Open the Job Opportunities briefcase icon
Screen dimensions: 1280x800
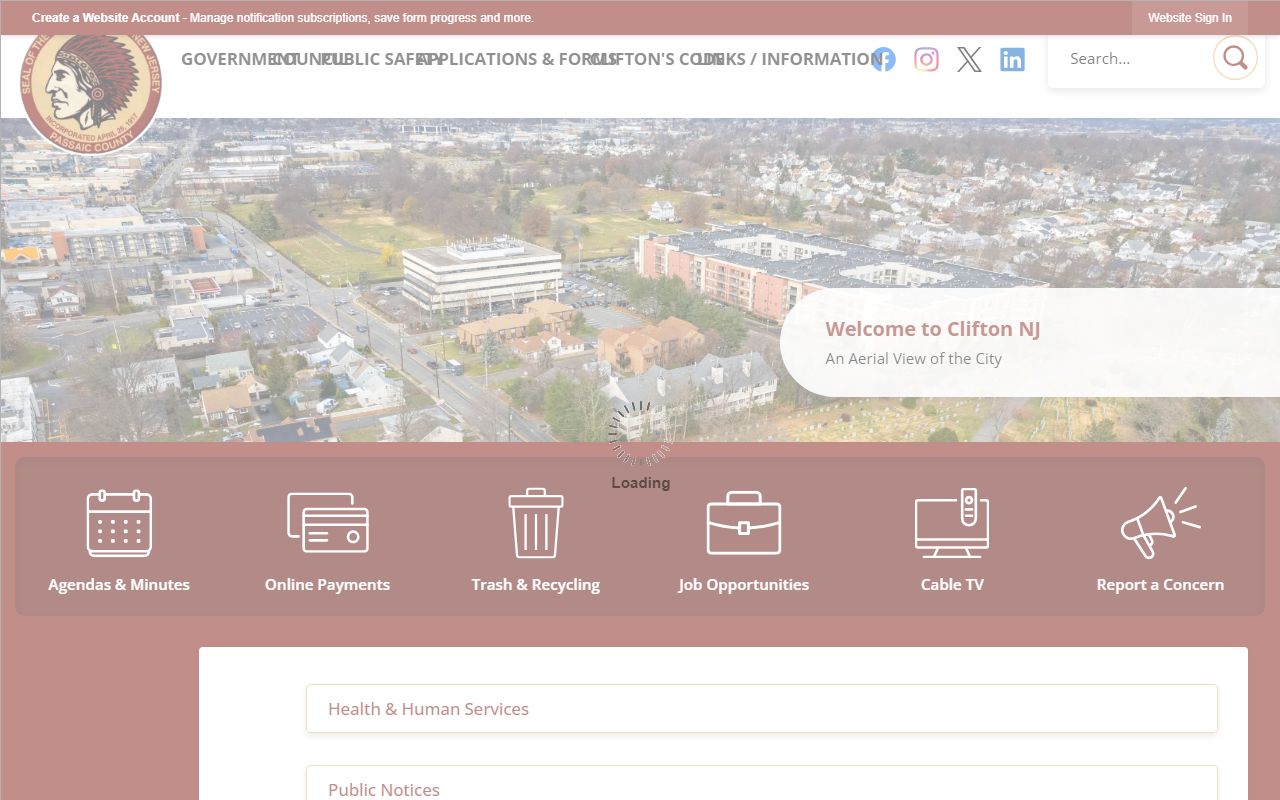coord(744,523)
